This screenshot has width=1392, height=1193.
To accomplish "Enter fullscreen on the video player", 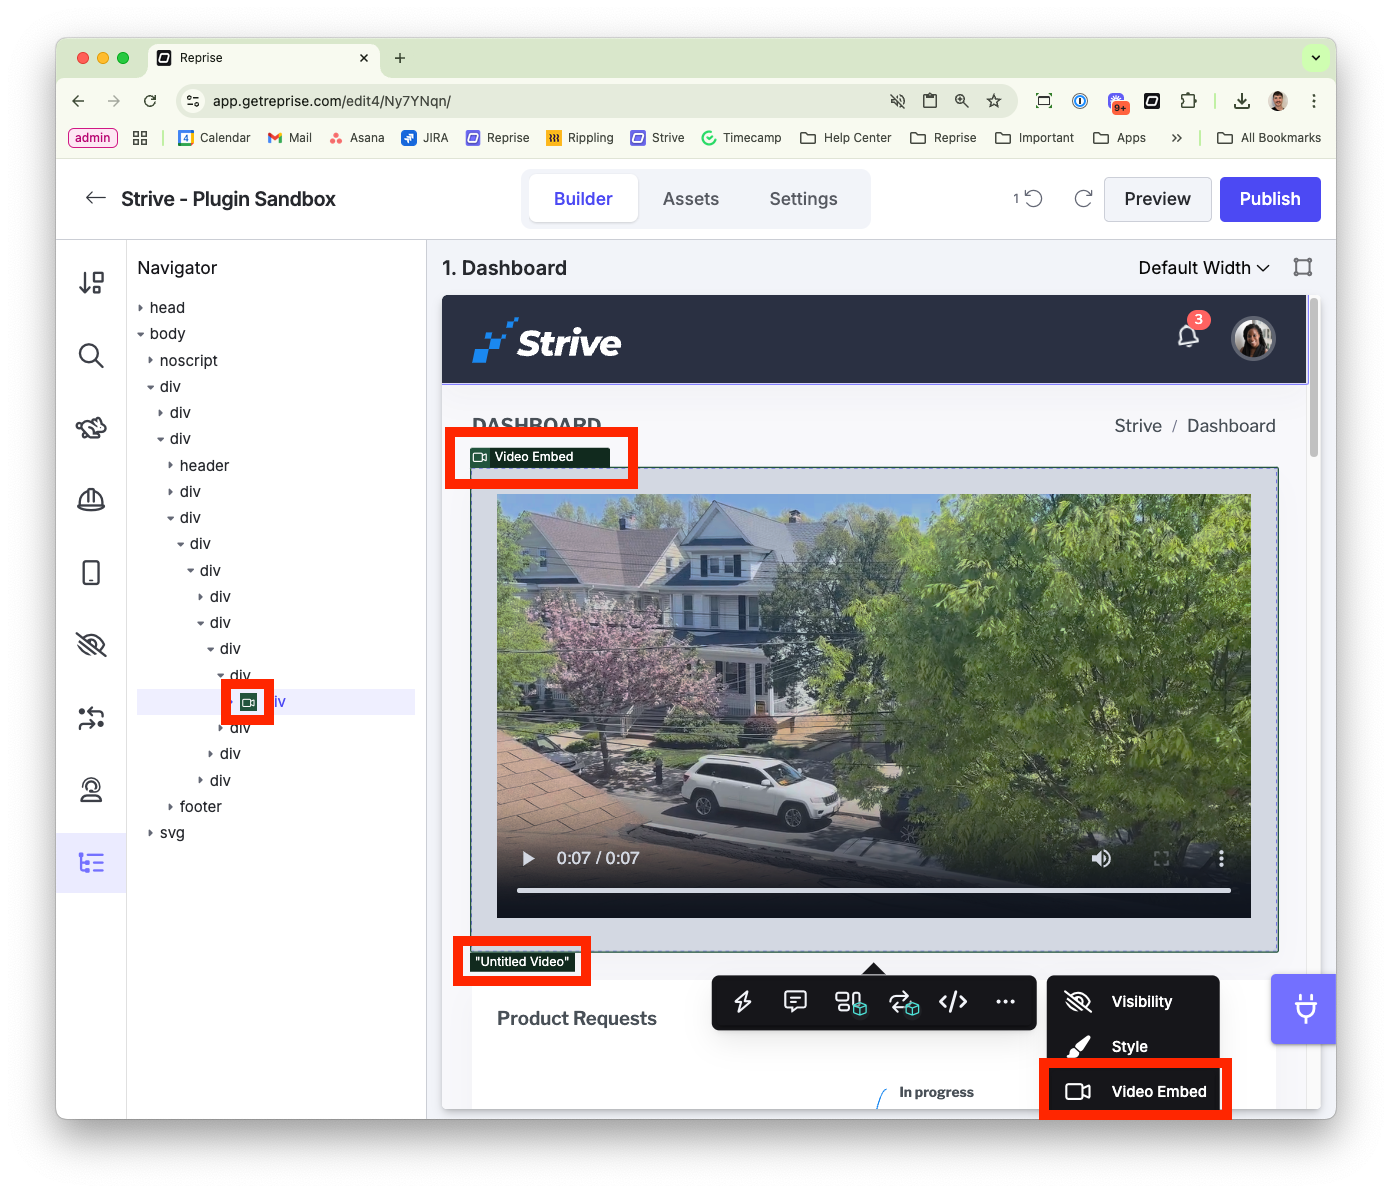I will 1161,858.
